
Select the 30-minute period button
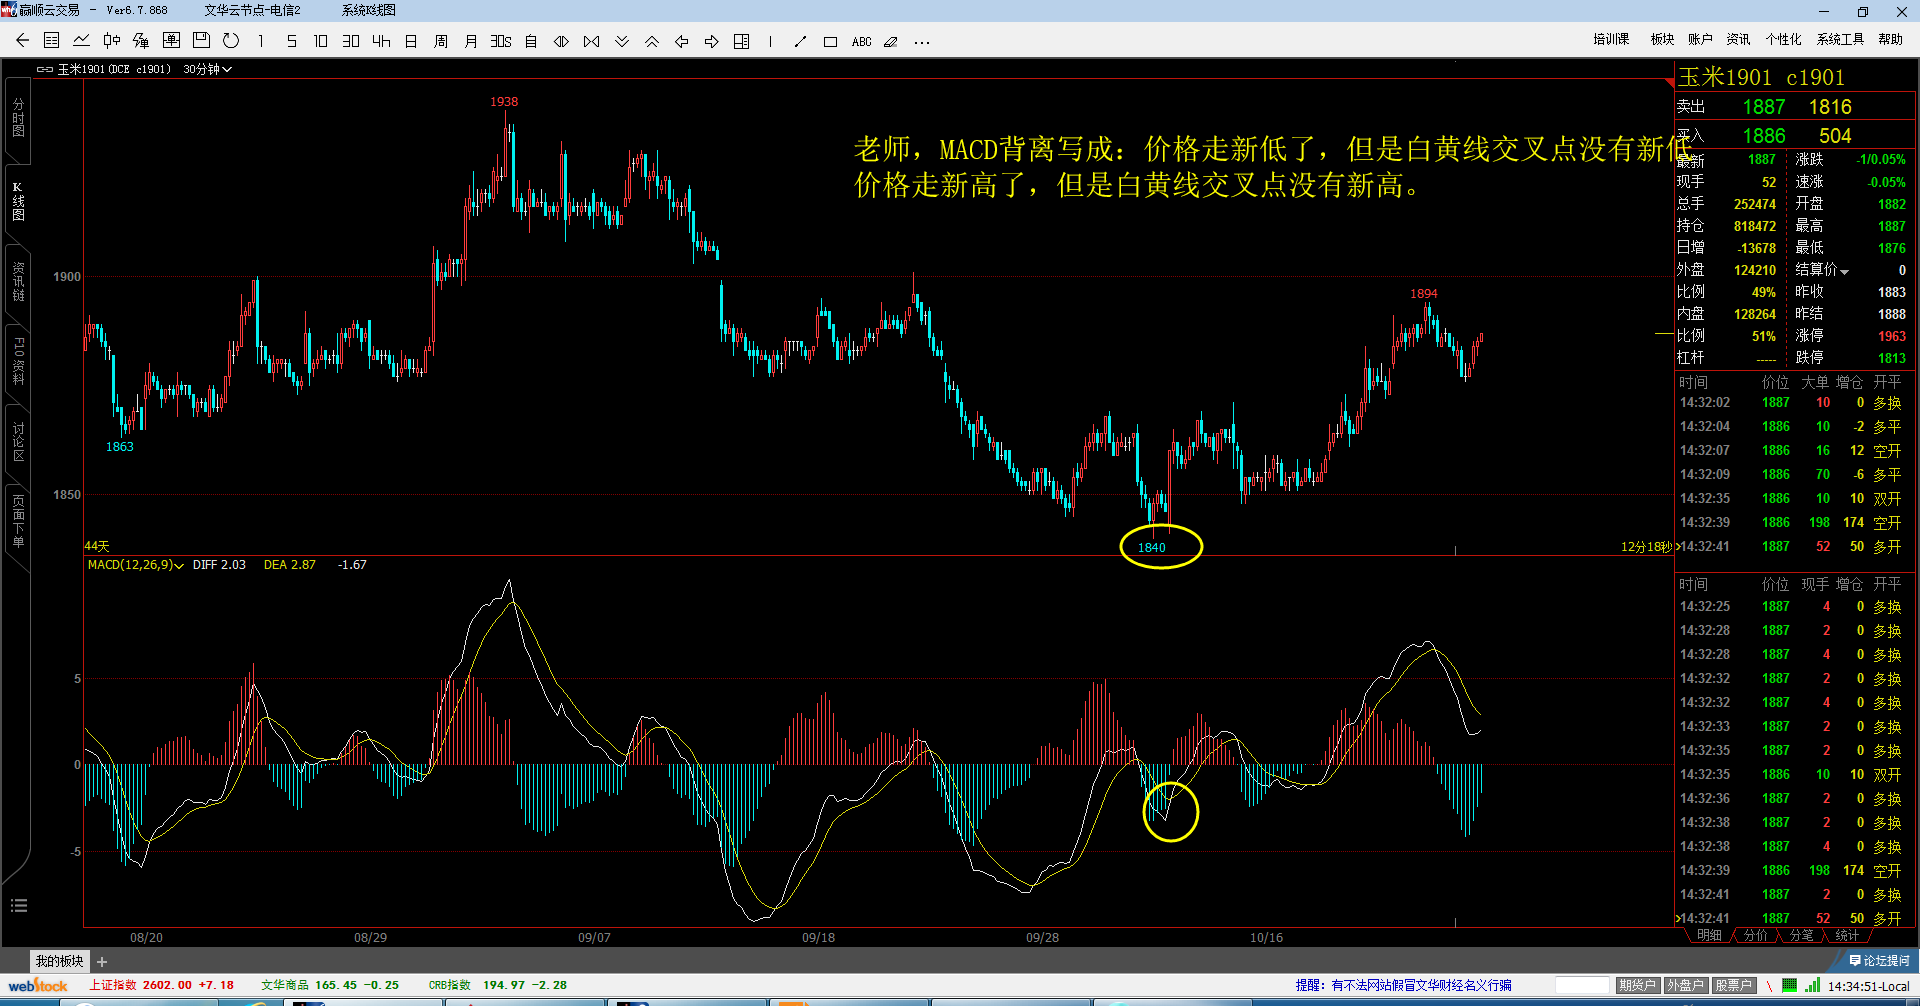[351, 41]
